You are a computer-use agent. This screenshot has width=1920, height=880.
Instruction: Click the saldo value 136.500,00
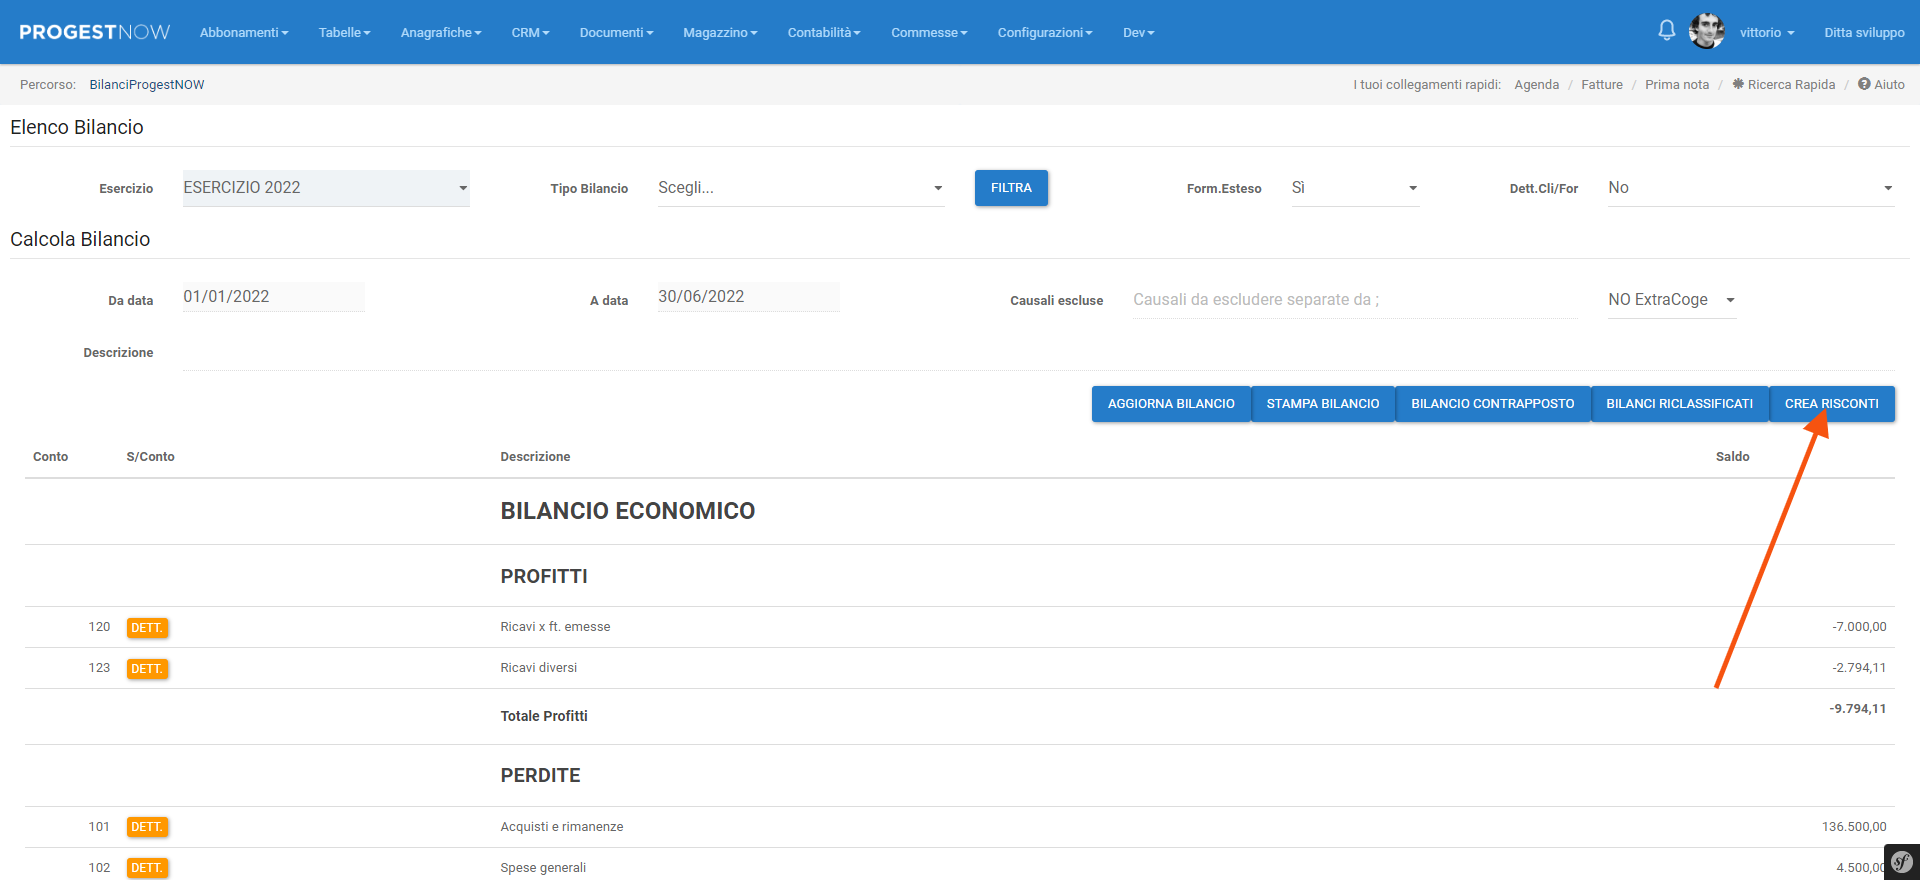pos(1854,827)
